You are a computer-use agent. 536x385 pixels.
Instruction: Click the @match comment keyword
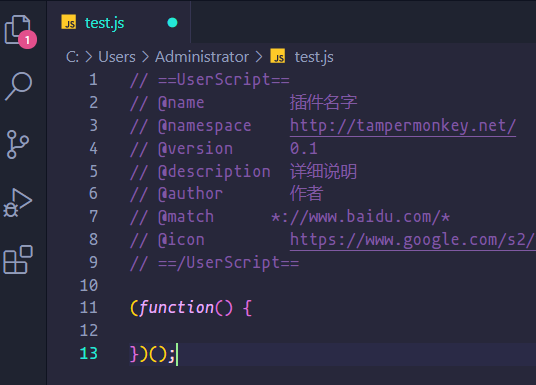[186, 217]
